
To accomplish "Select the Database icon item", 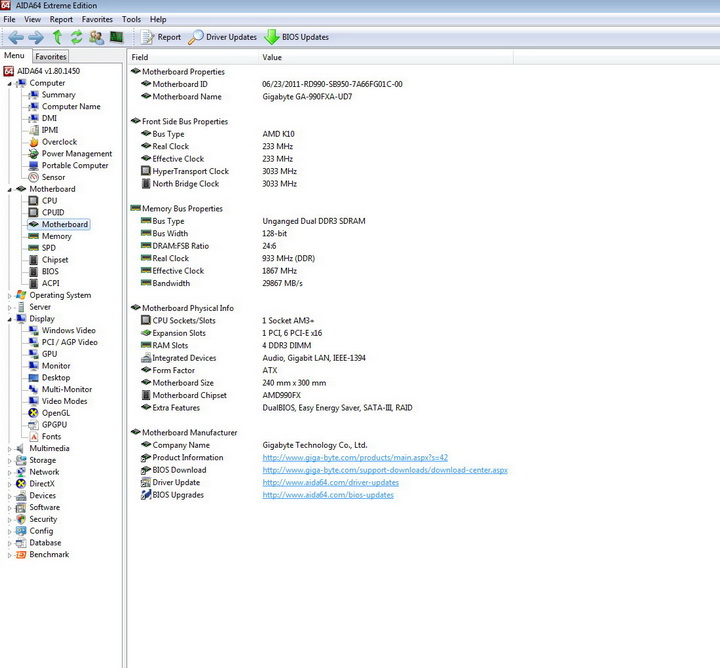I will (21, 543).
